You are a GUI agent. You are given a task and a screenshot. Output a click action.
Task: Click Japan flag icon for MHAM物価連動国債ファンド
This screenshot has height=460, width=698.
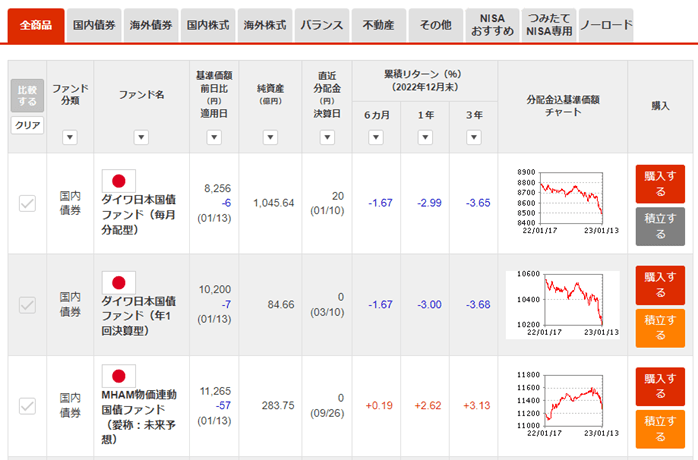coord(119,377)
